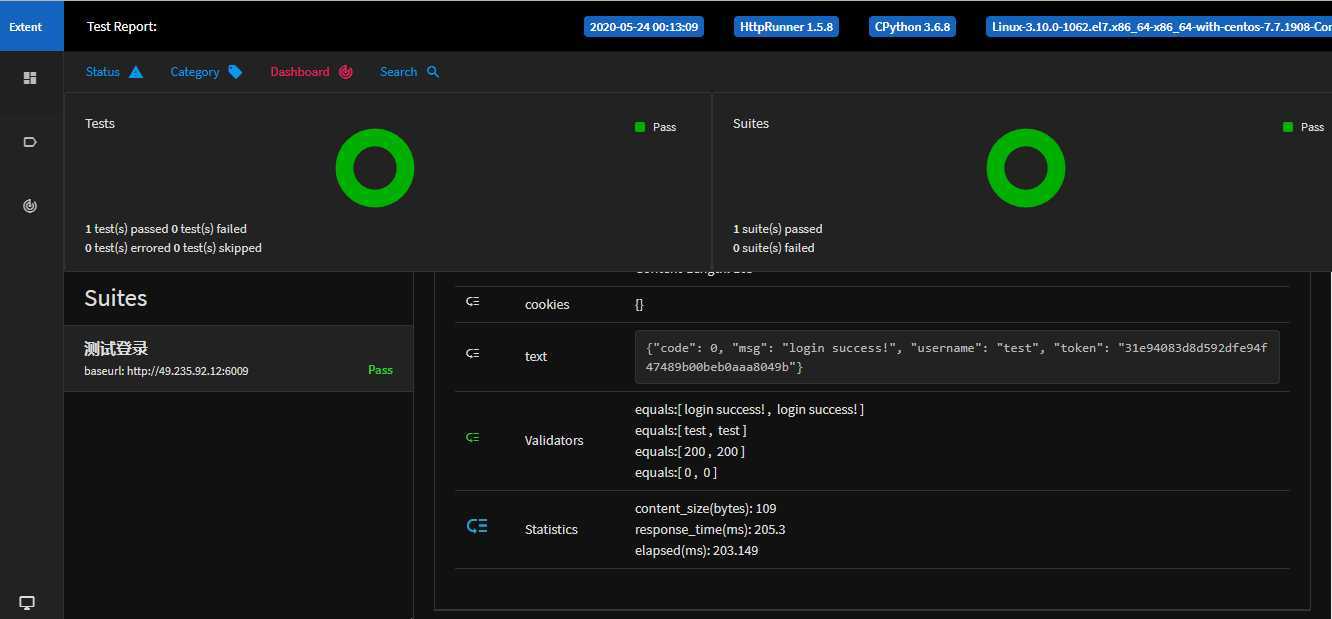Toggle the Pass legend of Tests chart

pyautogui.click(x=656, y=127)
